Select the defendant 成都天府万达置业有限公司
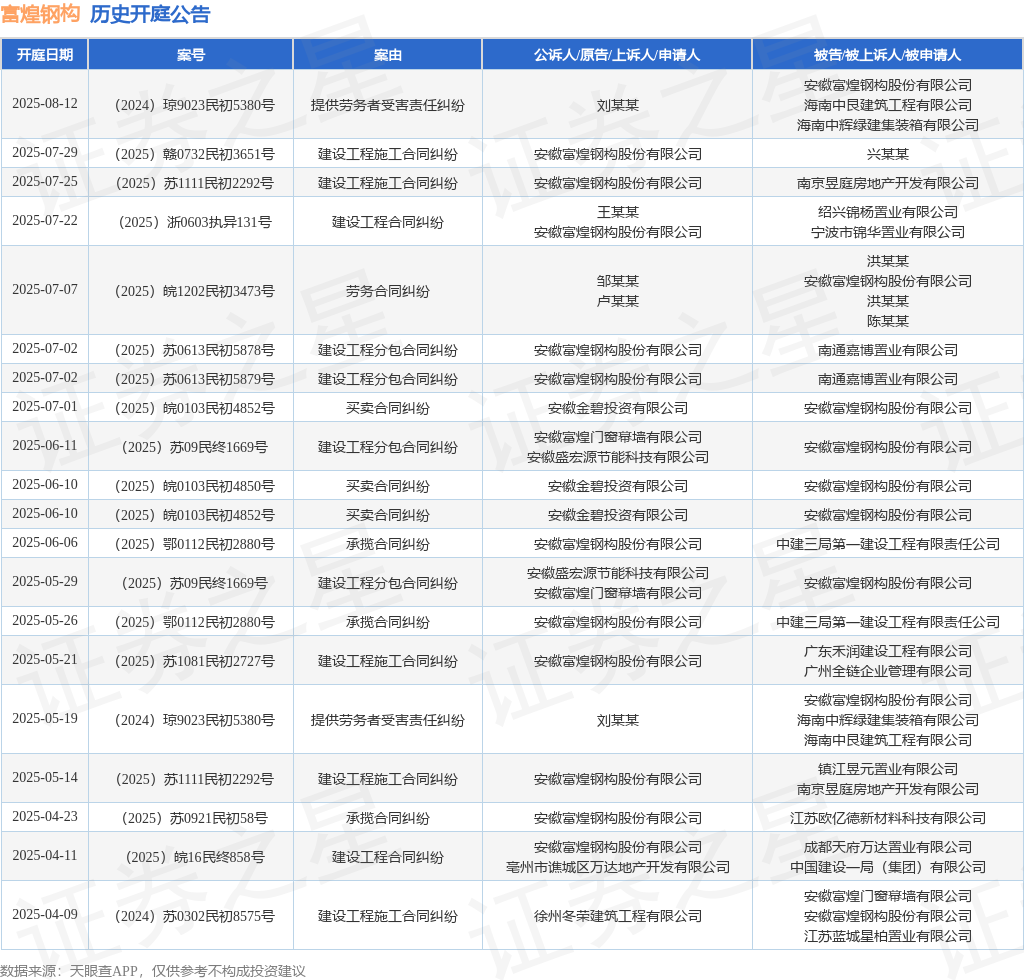The width and height of the screenshot is (1024, 980). pos(888,847)
